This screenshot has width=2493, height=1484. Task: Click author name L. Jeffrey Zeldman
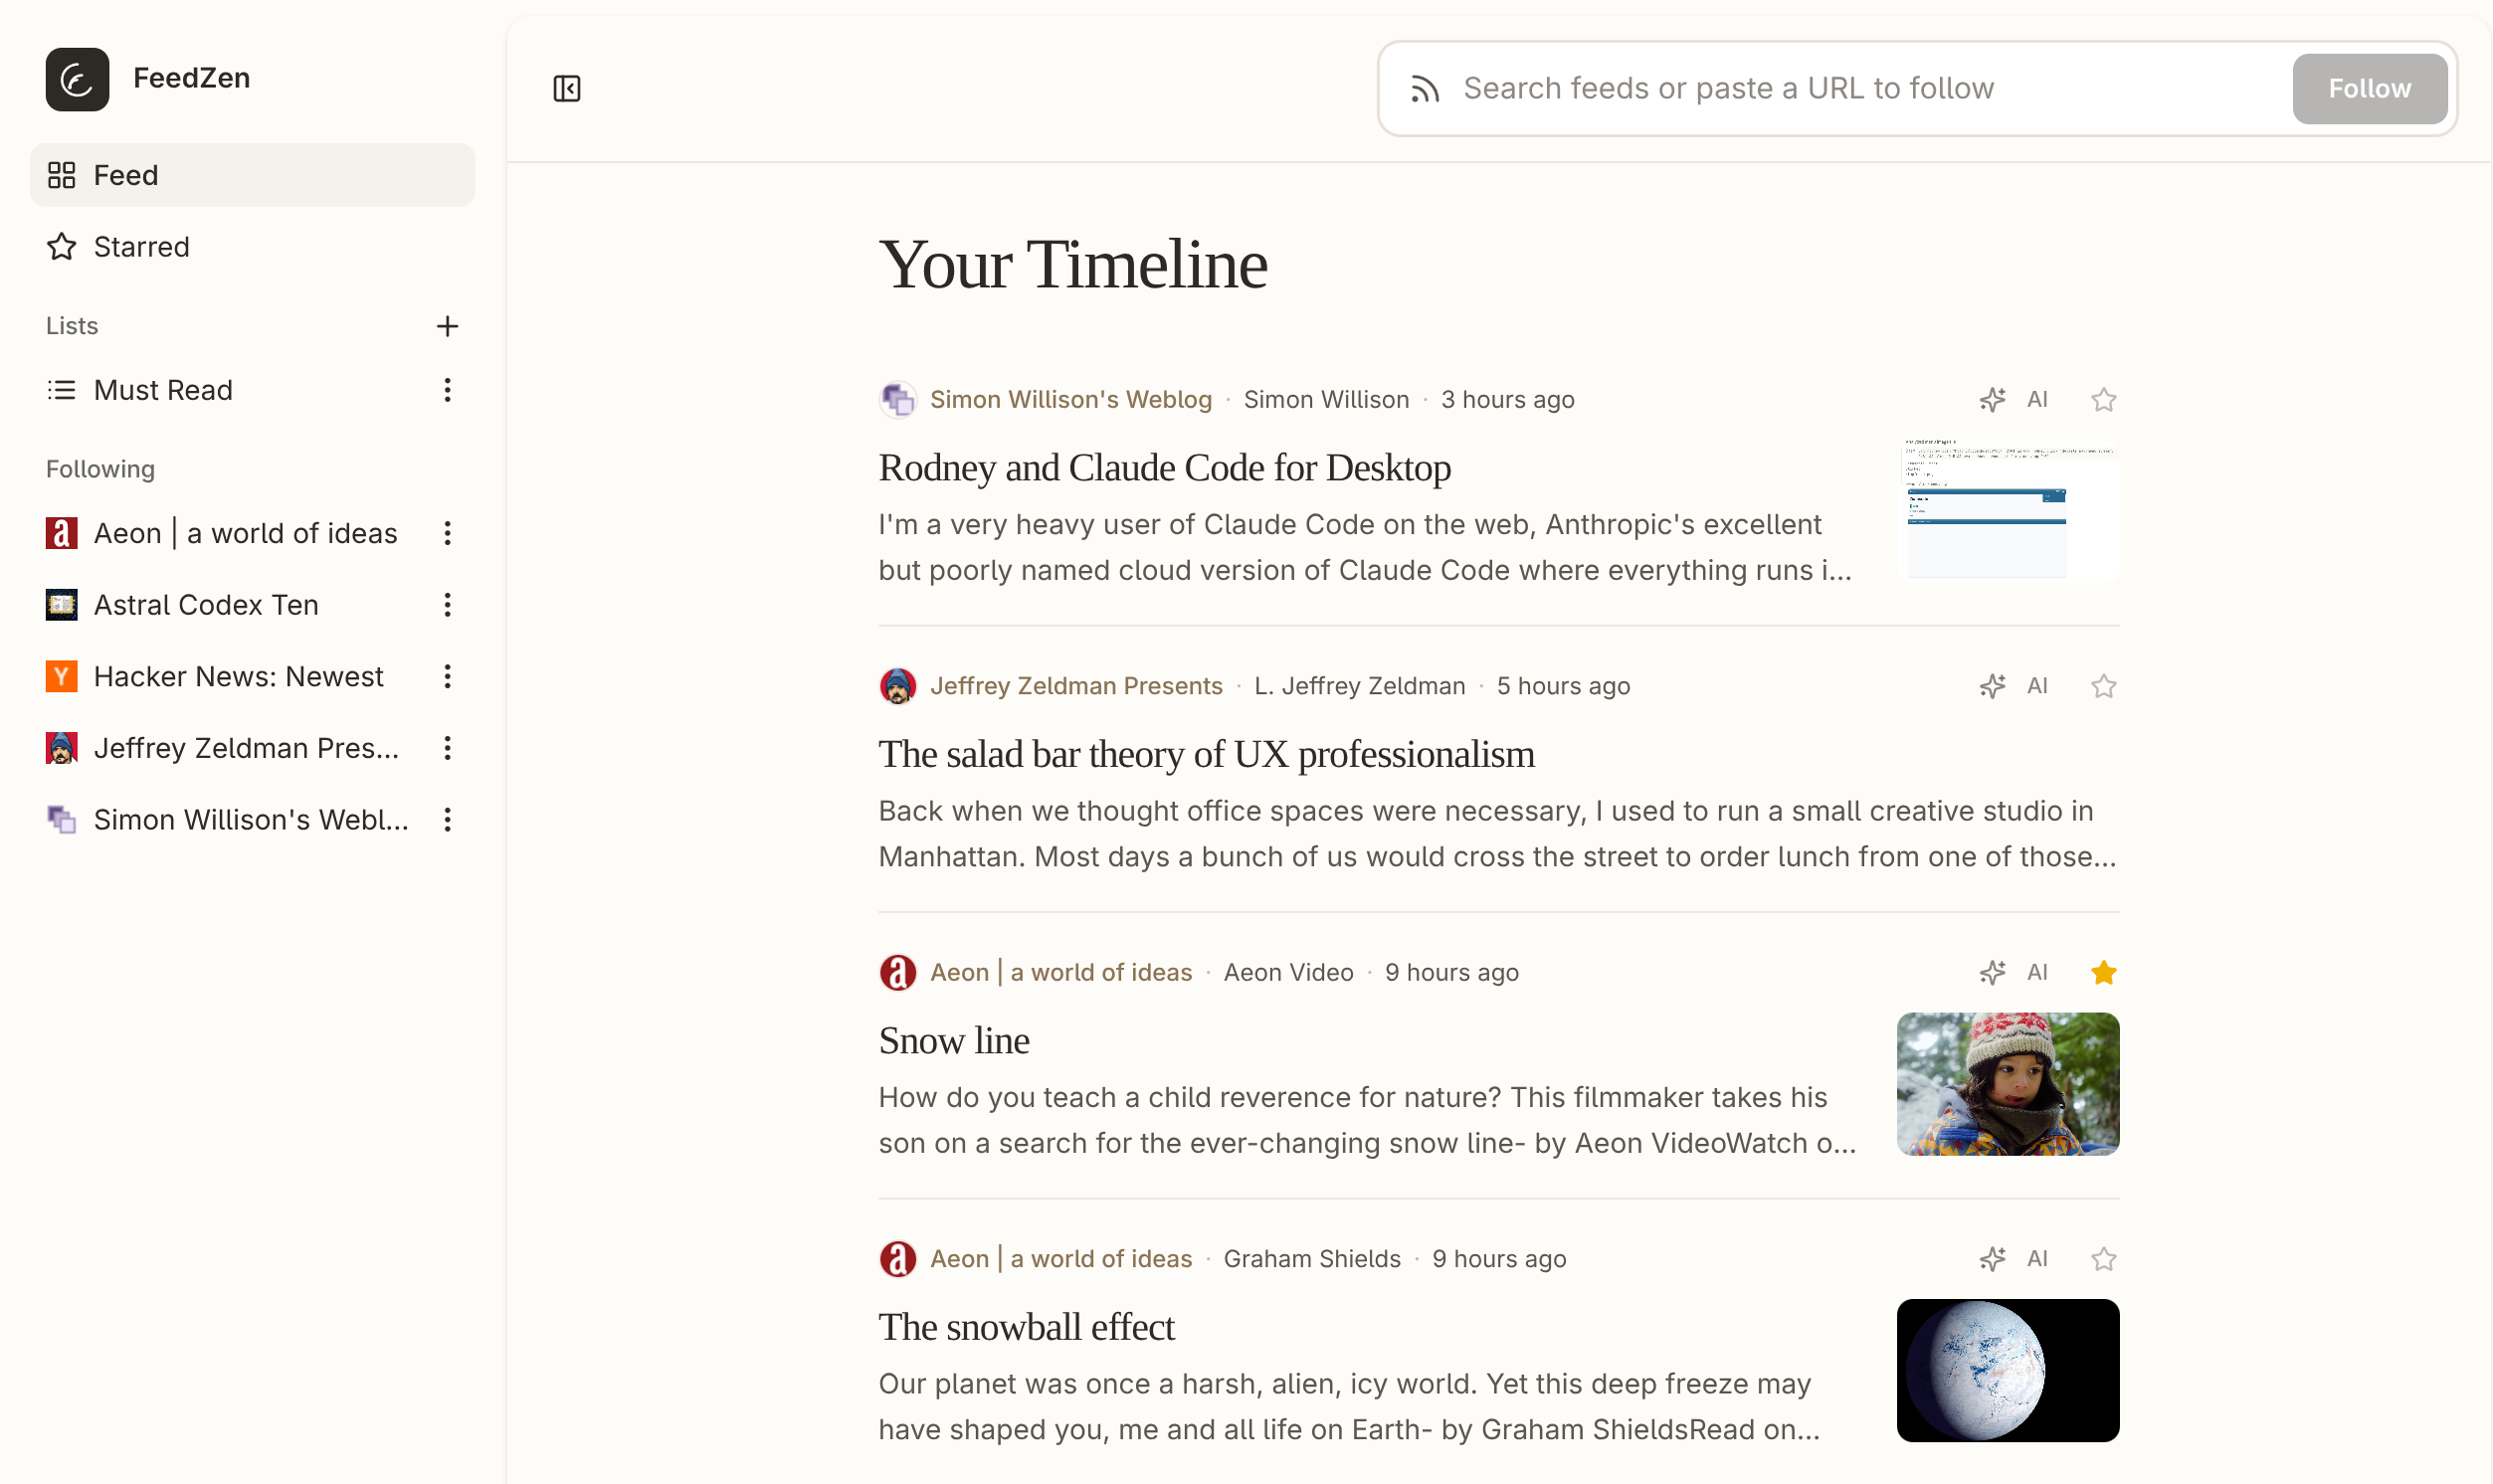(x=1359, y=686)
